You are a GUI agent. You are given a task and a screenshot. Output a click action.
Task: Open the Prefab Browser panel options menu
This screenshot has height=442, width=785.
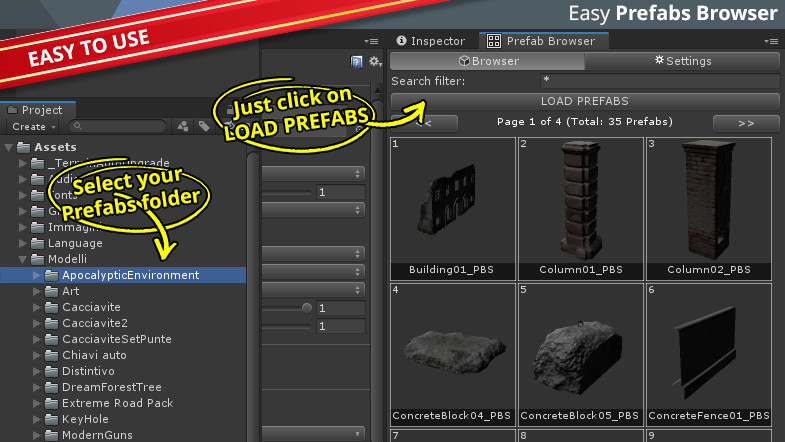771,41
